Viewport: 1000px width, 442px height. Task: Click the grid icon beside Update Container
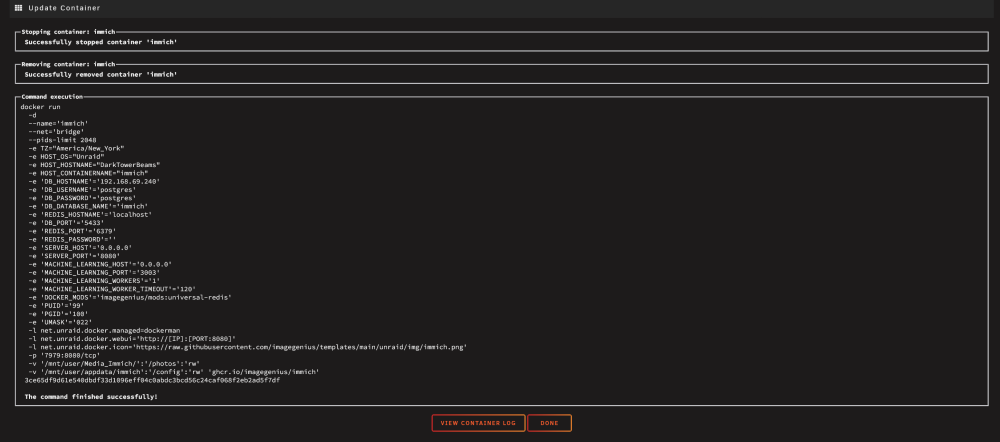point(18,8)
